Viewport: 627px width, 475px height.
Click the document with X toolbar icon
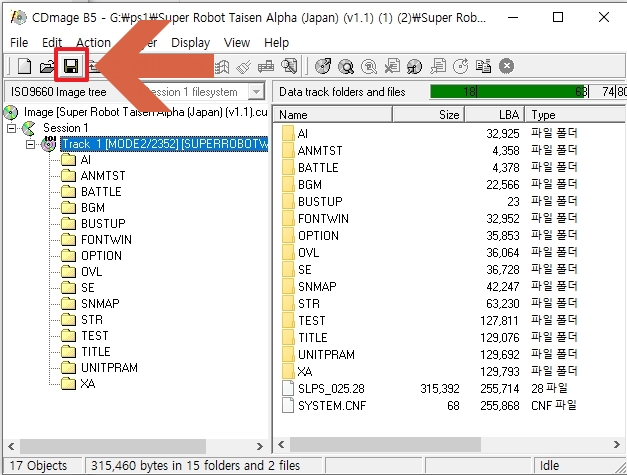coord(392,66)
